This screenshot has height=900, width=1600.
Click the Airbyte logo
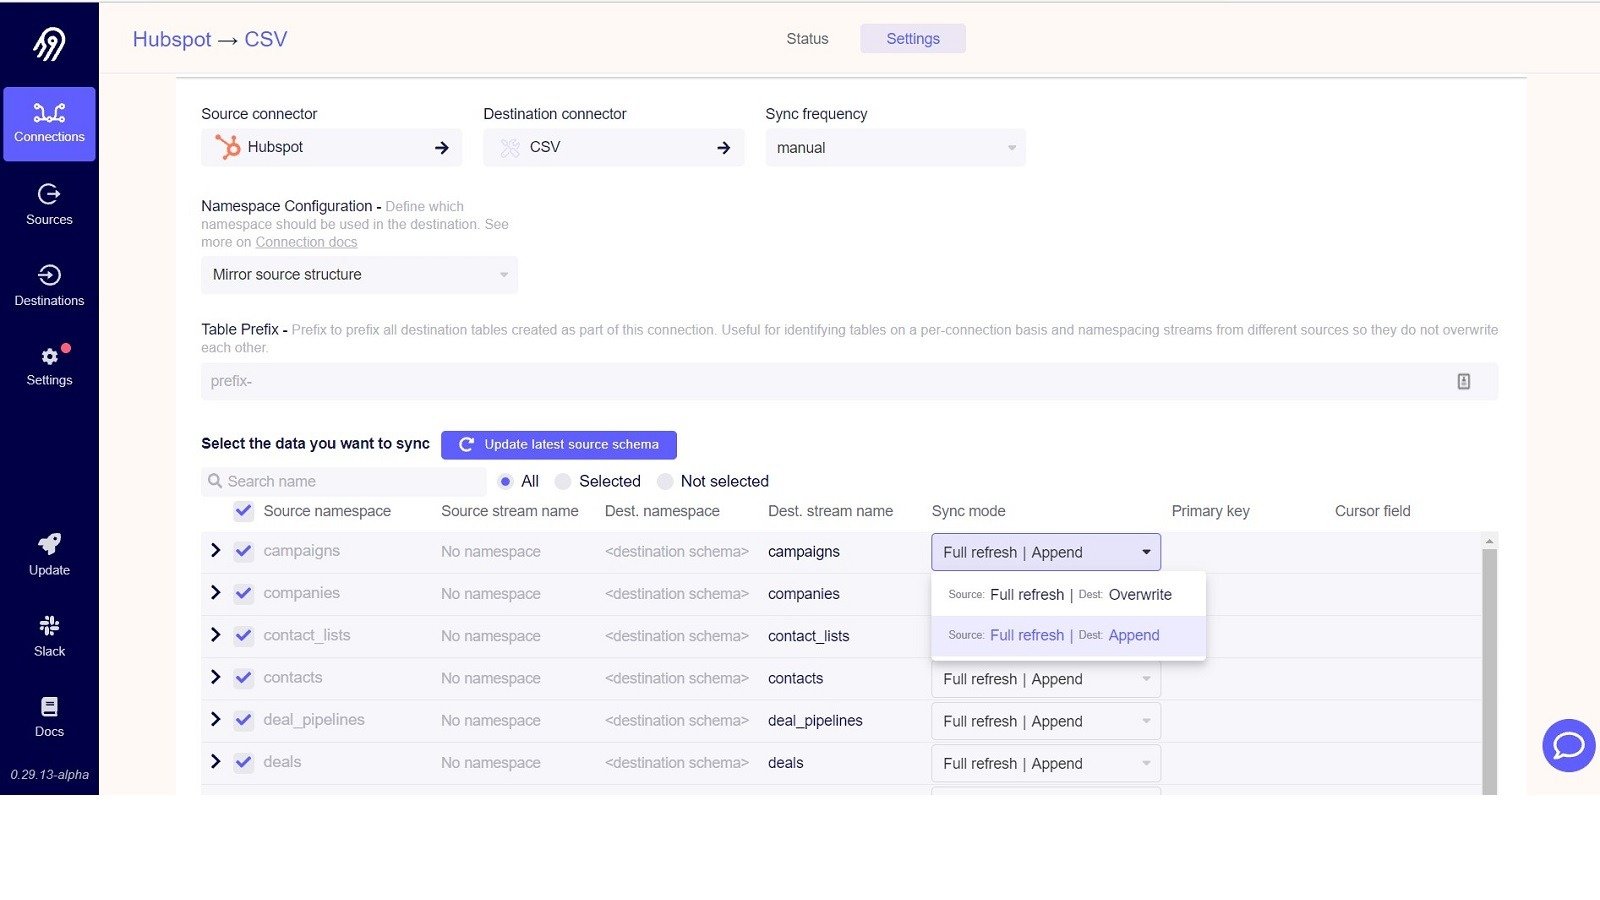pyautogui.click(x=49, y=43)
